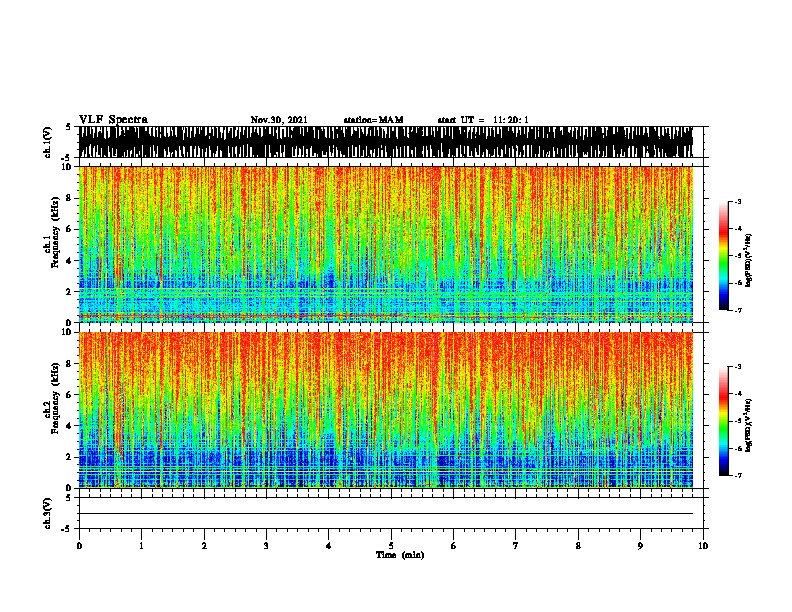The height and width of the screenshot is (612, 792).
Task: Click time axis tick label '4'
Action: (329, 546)
